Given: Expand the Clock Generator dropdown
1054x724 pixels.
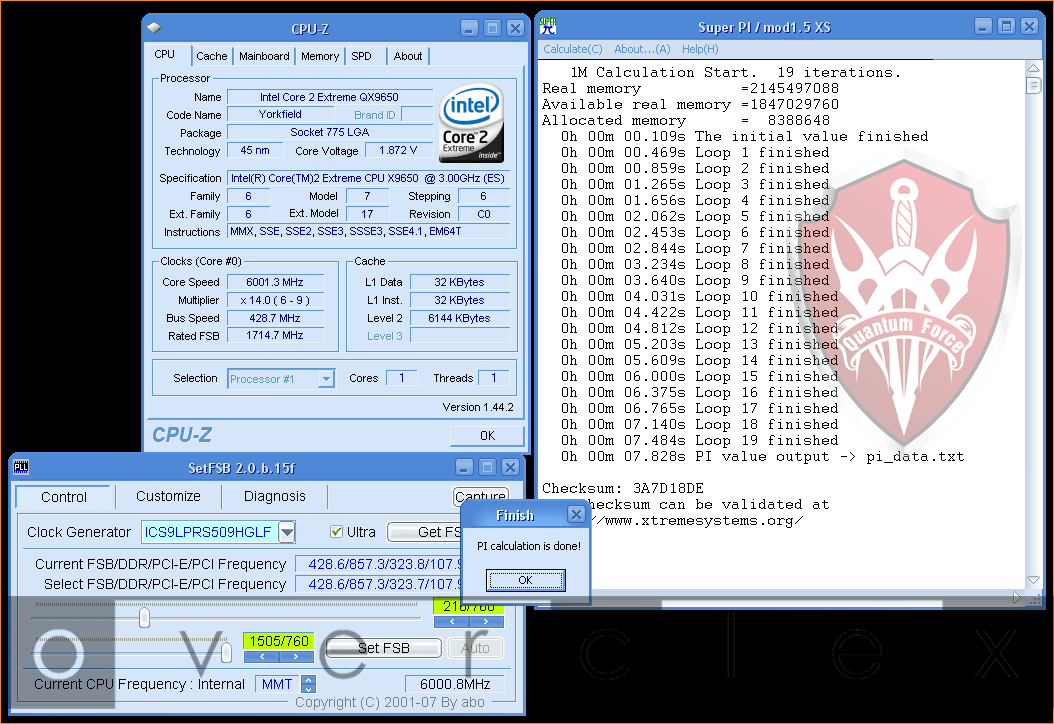Looking at the screenshot, I should click(287, 532).
